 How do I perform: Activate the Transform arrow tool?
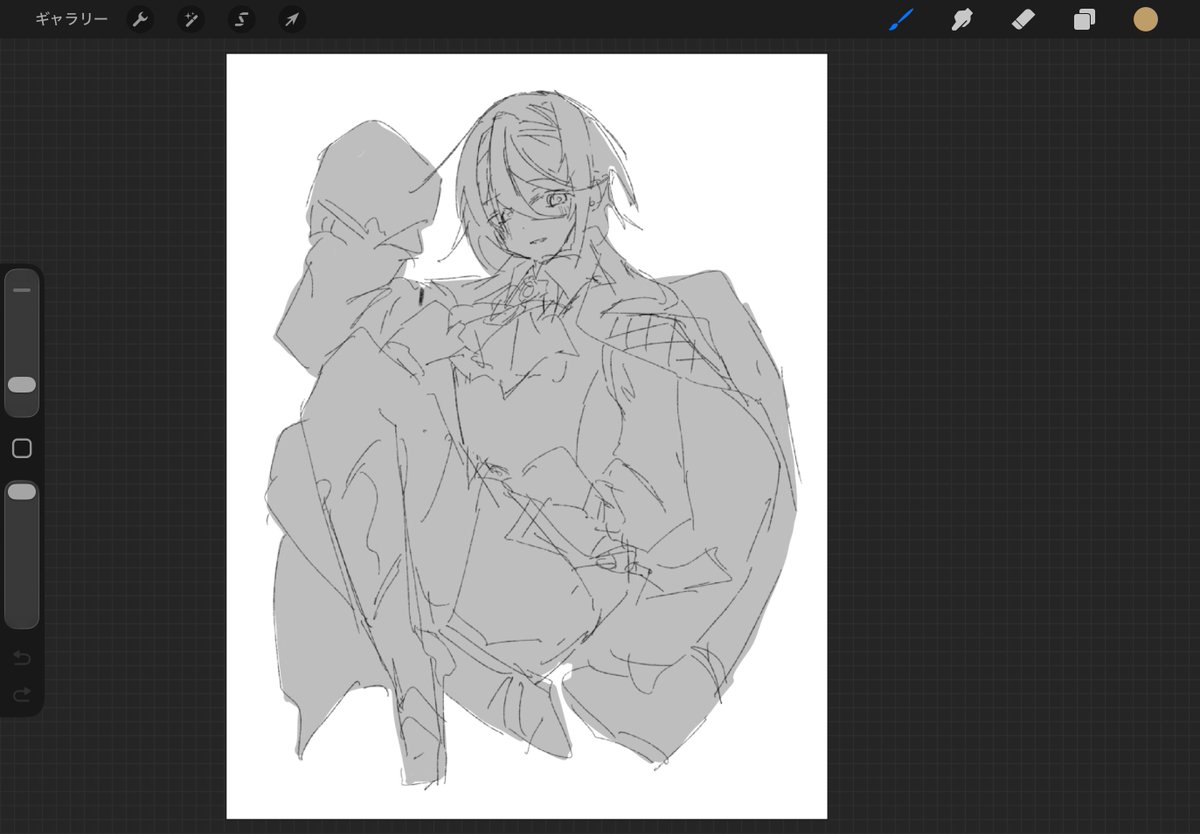click(291, 19)
